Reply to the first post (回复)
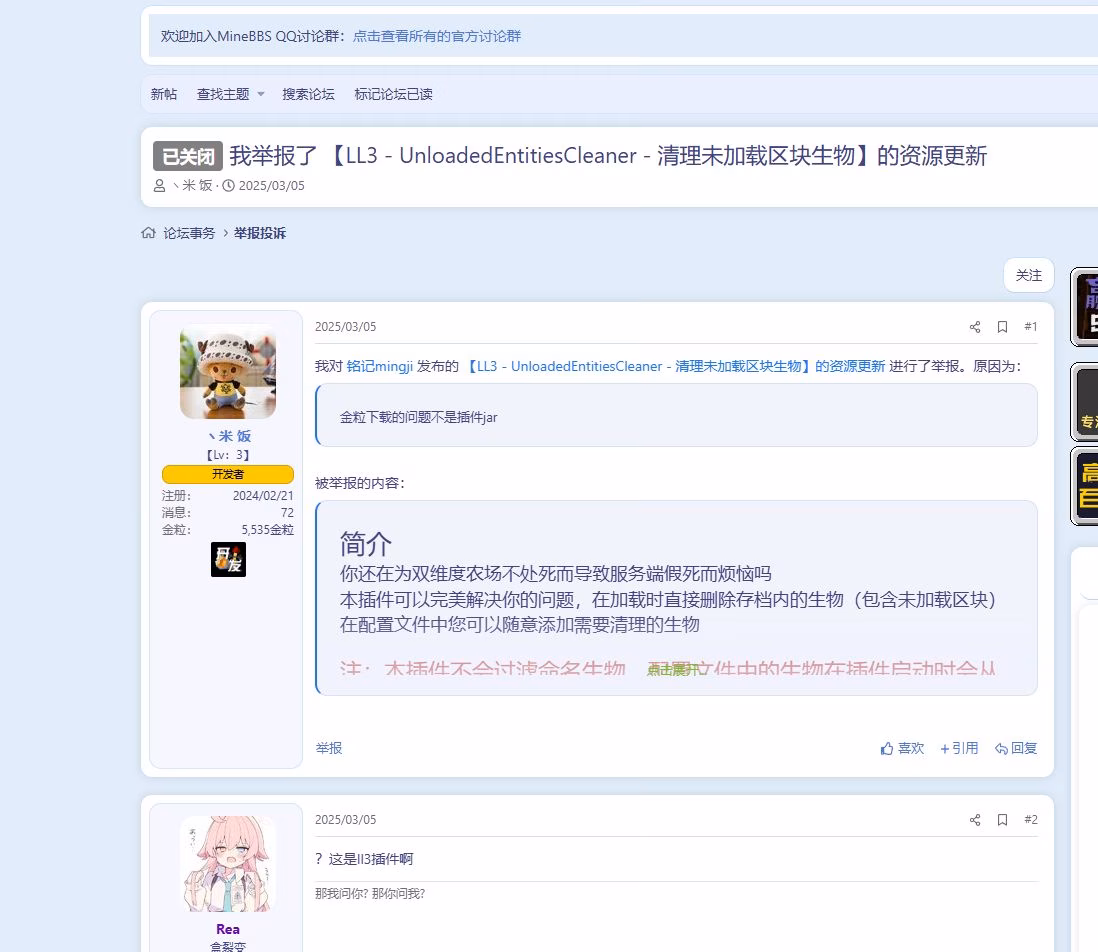This screenshot has height=952, width=1098. [1016, 748]
